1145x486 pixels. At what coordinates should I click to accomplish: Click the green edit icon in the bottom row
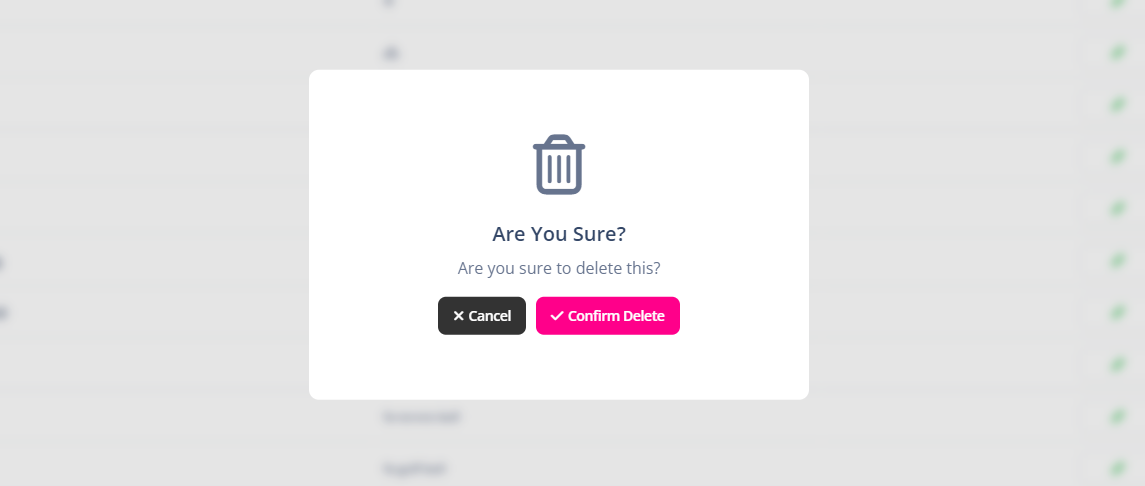click(1117, 468)
